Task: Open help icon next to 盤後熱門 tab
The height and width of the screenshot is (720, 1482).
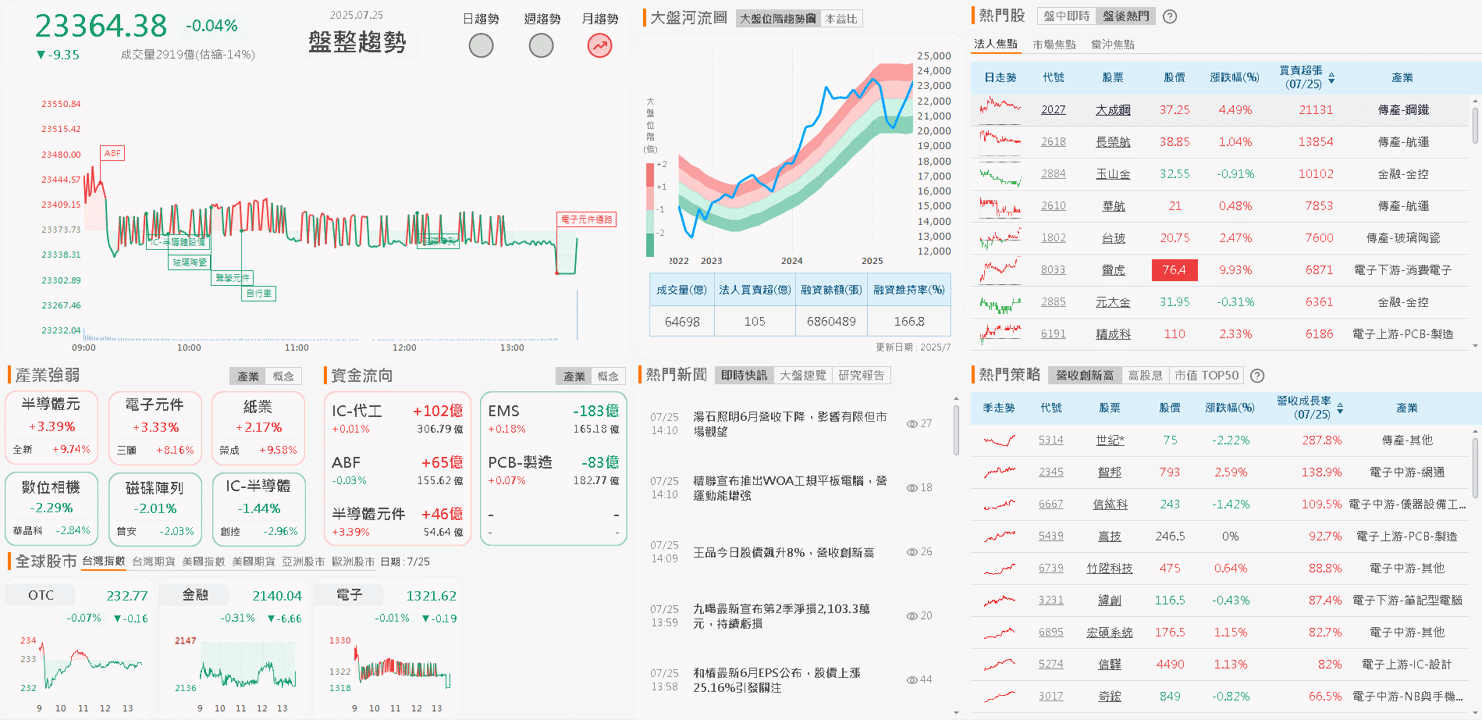Action: point(1170,16)
